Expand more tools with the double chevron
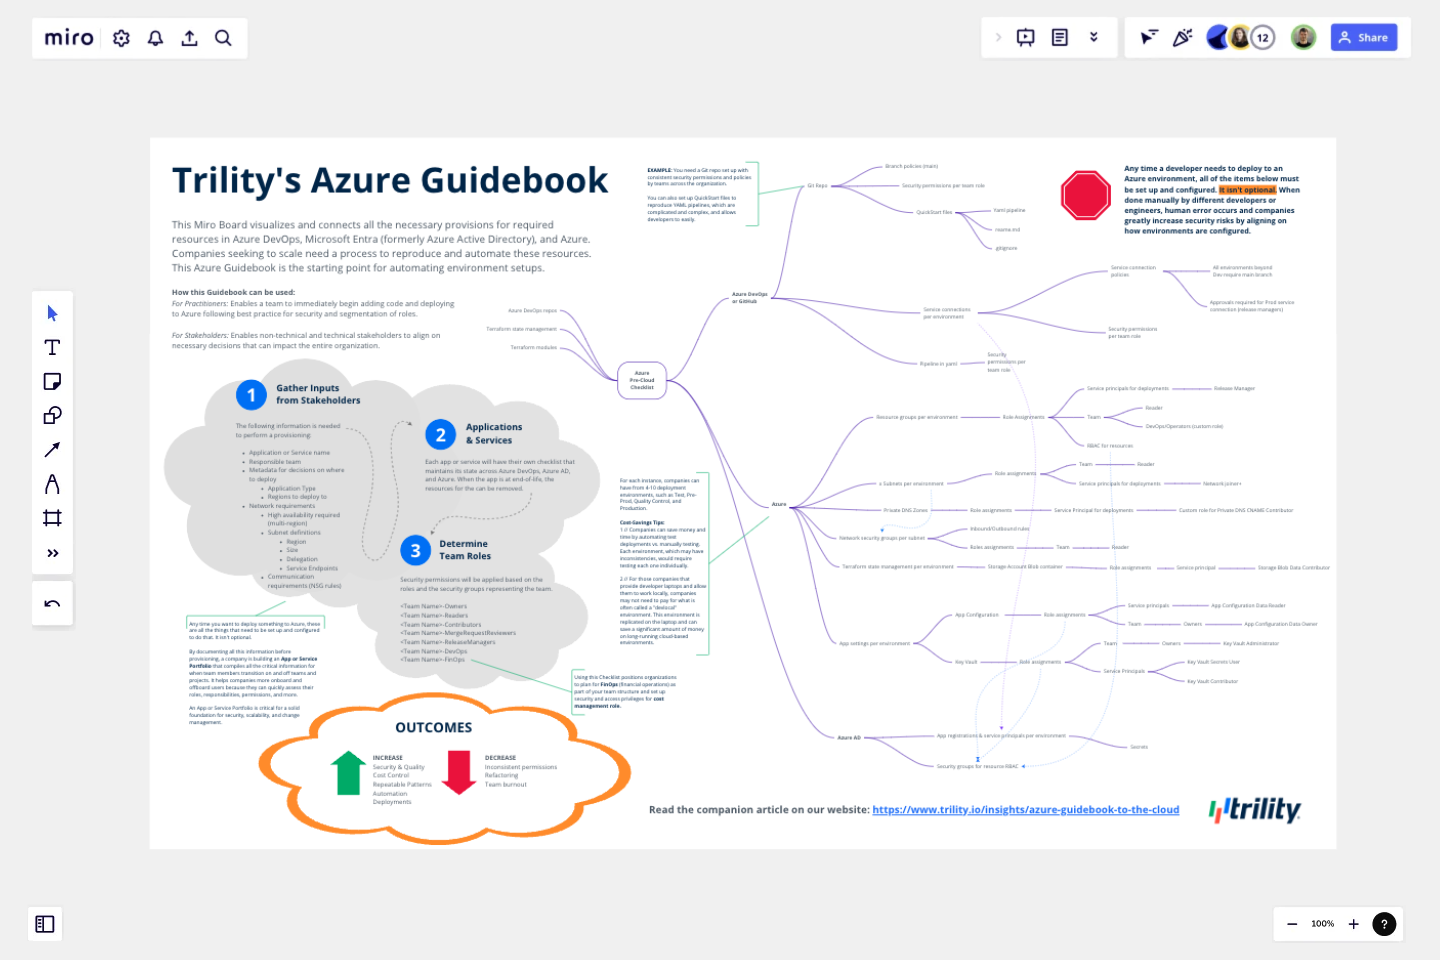 click(53, 551)
